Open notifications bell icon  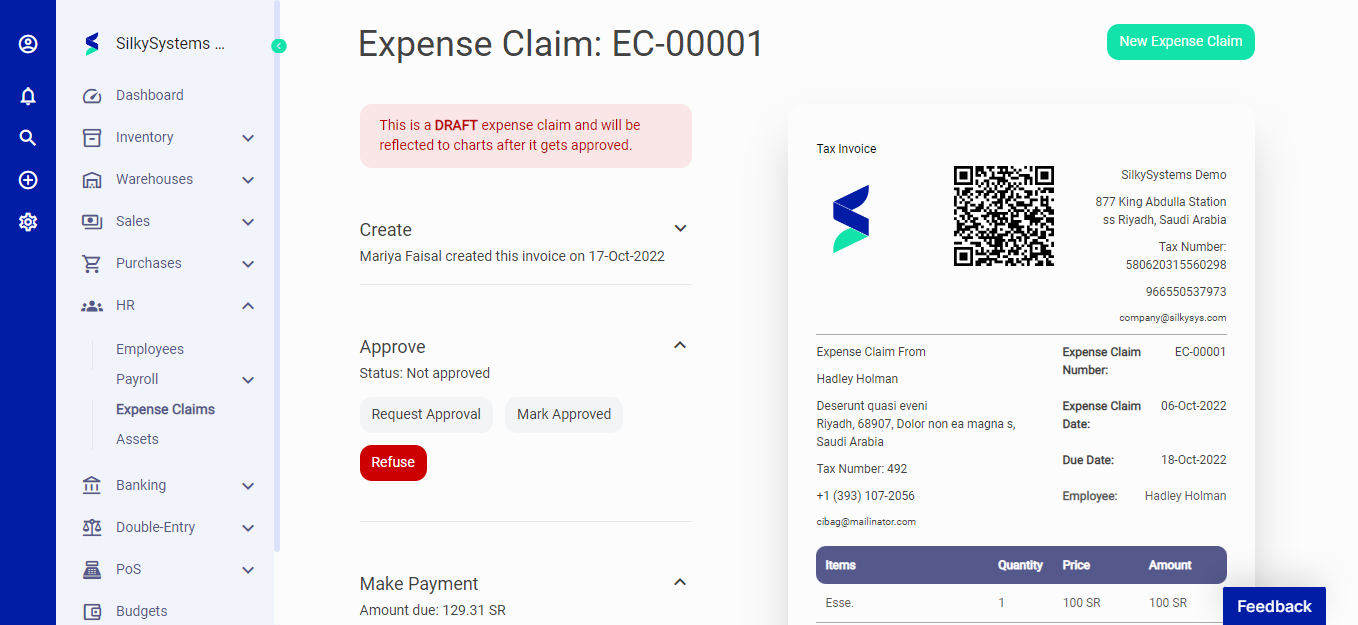pos(28,96)
